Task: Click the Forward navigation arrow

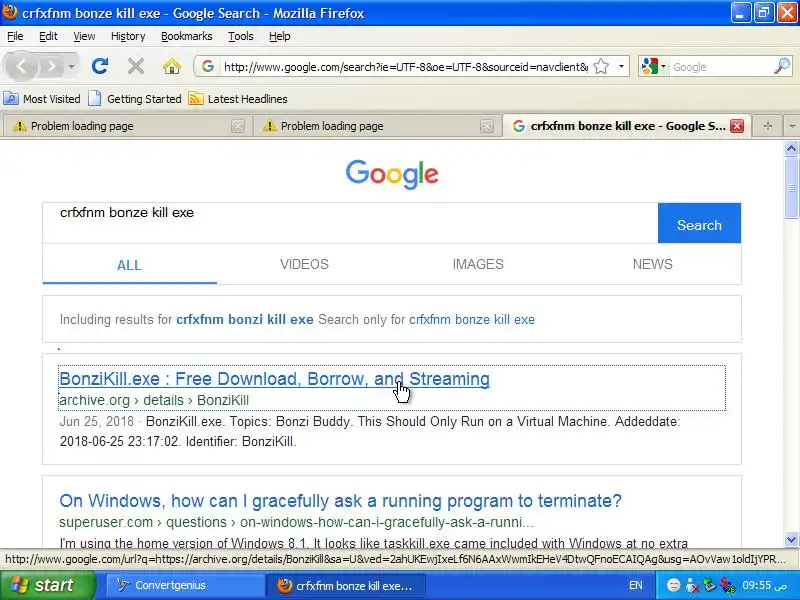Action: click(51, 66)
